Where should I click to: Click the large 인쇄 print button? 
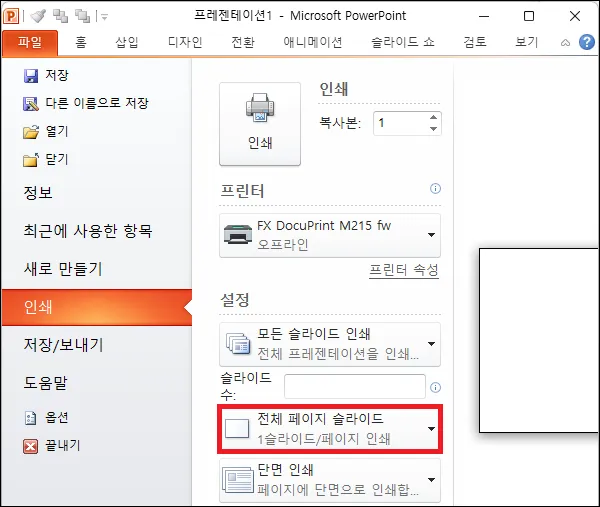[x=260, y=124]
